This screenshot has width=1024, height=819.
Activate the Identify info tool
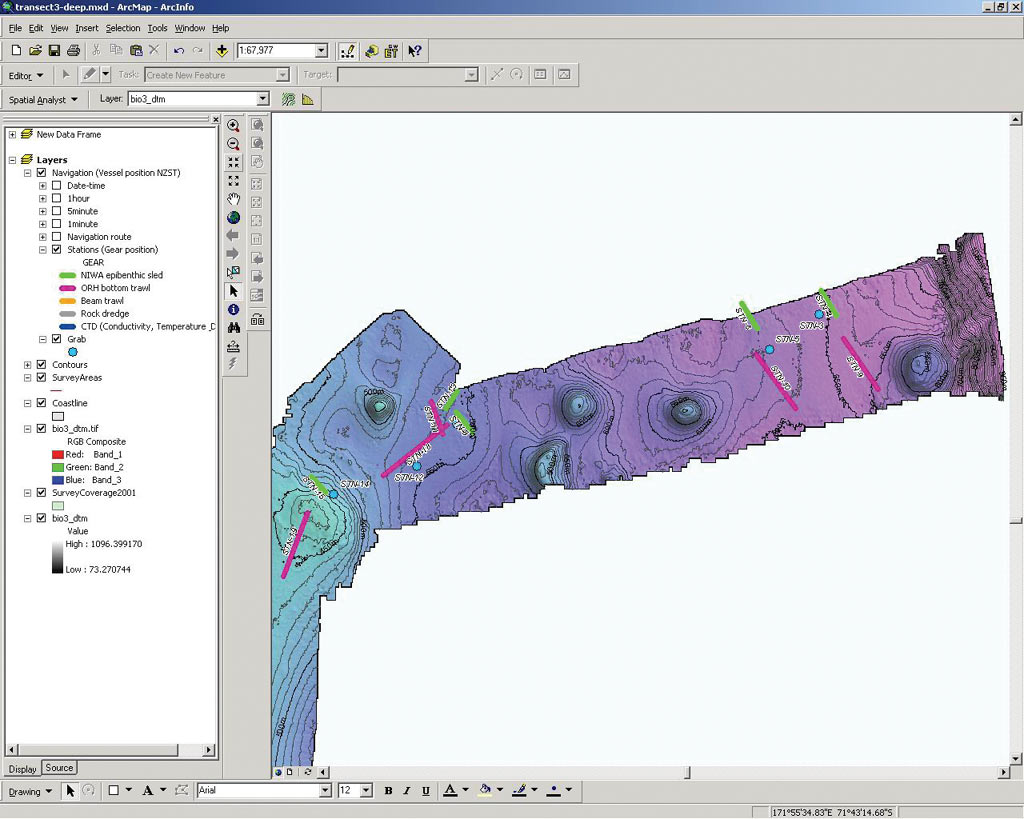233,309
